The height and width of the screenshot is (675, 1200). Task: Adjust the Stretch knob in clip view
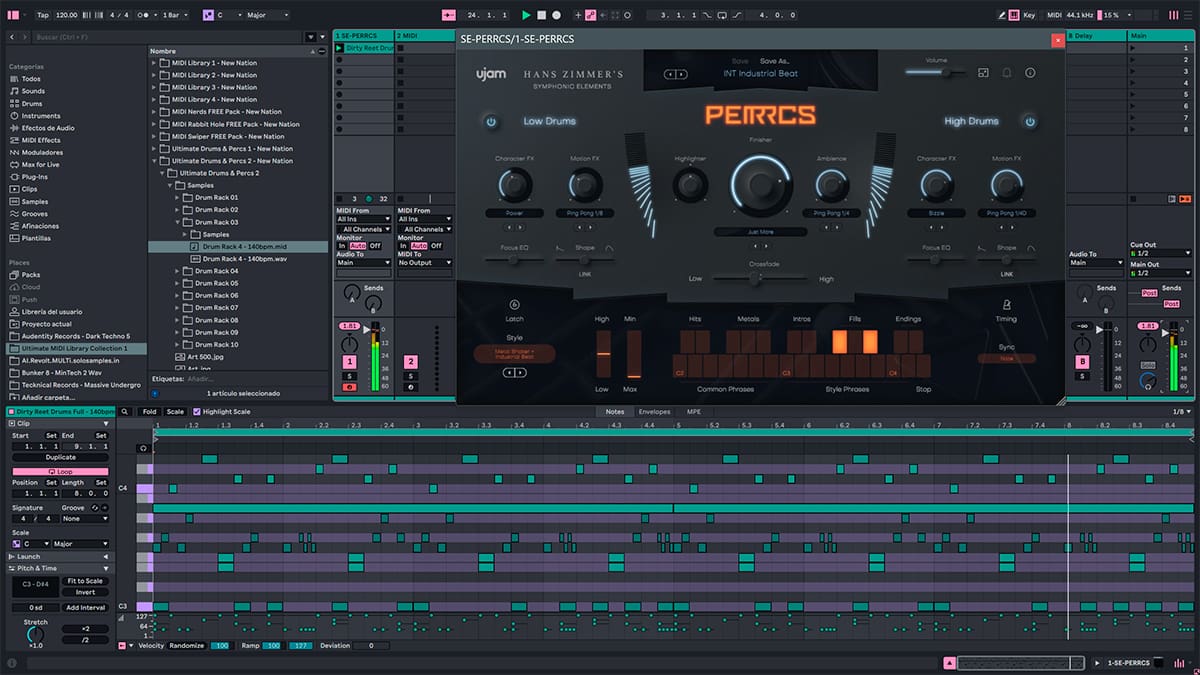pyautogui.click(x=35, y=633)
